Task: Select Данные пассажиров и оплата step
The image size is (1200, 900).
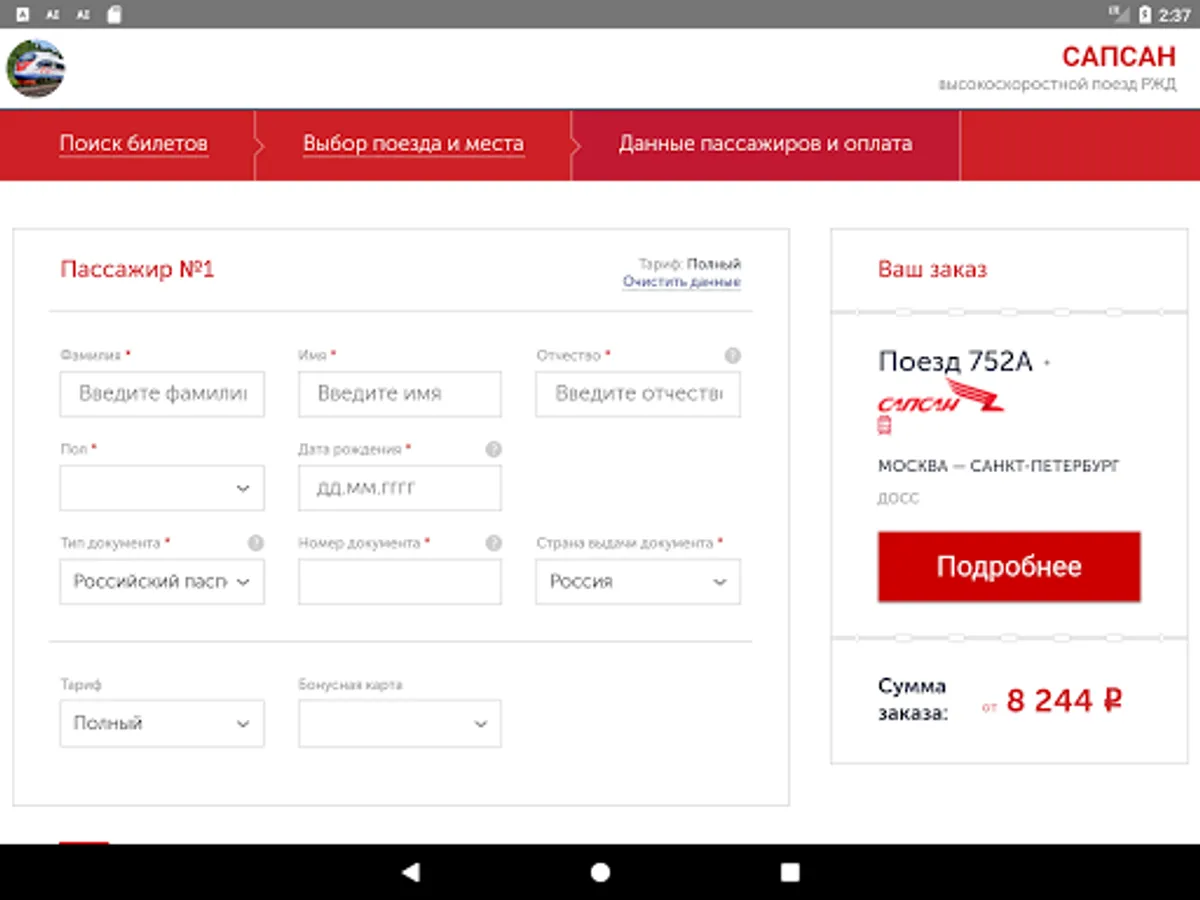Action: [765, 144]
